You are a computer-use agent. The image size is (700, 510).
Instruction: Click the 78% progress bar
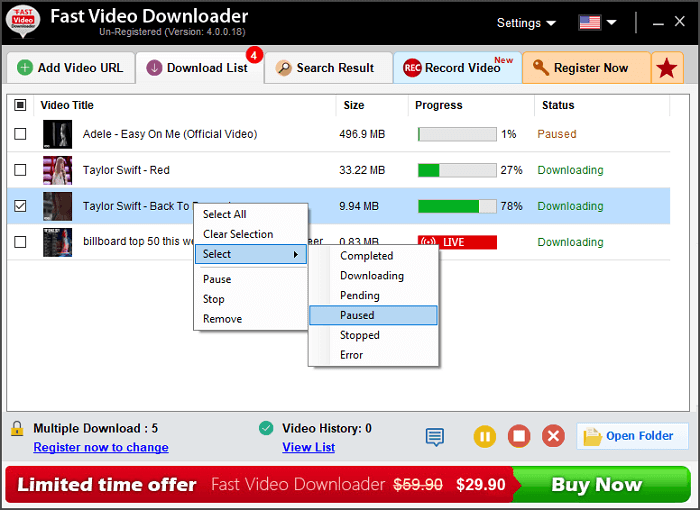(x=457, y=206)
